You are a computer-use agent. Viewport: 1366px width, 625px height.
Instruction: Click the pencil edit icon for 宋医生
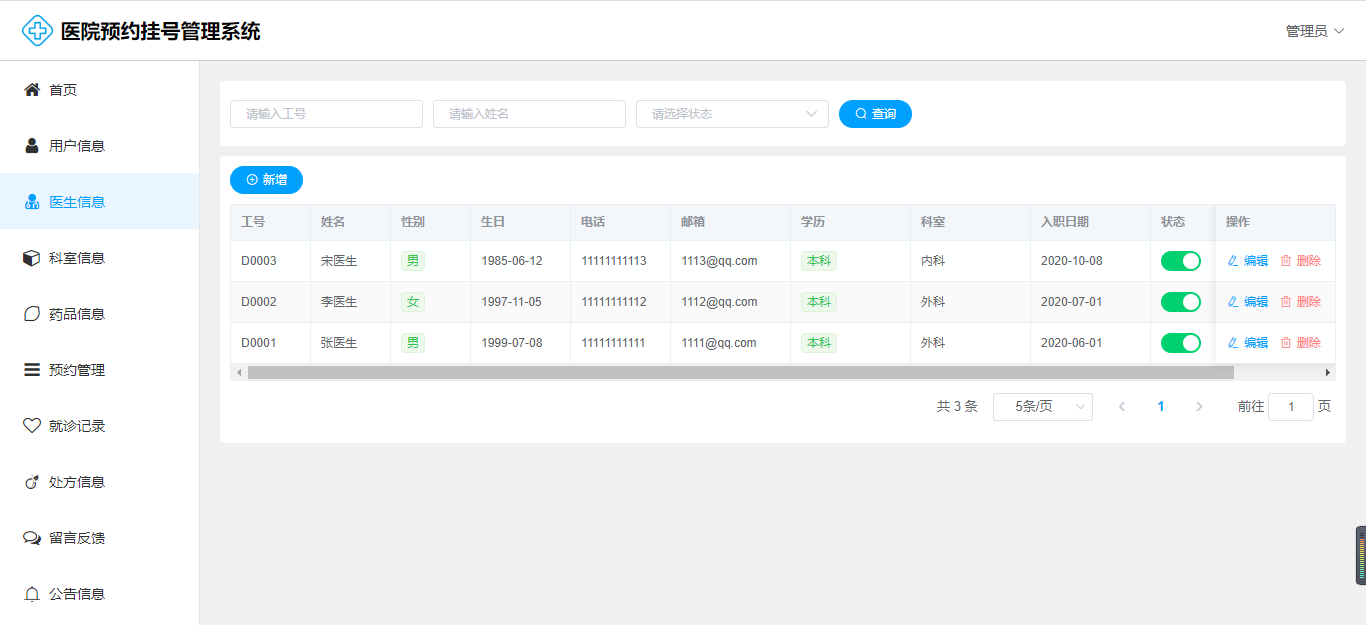click(x=1233, y=261)
